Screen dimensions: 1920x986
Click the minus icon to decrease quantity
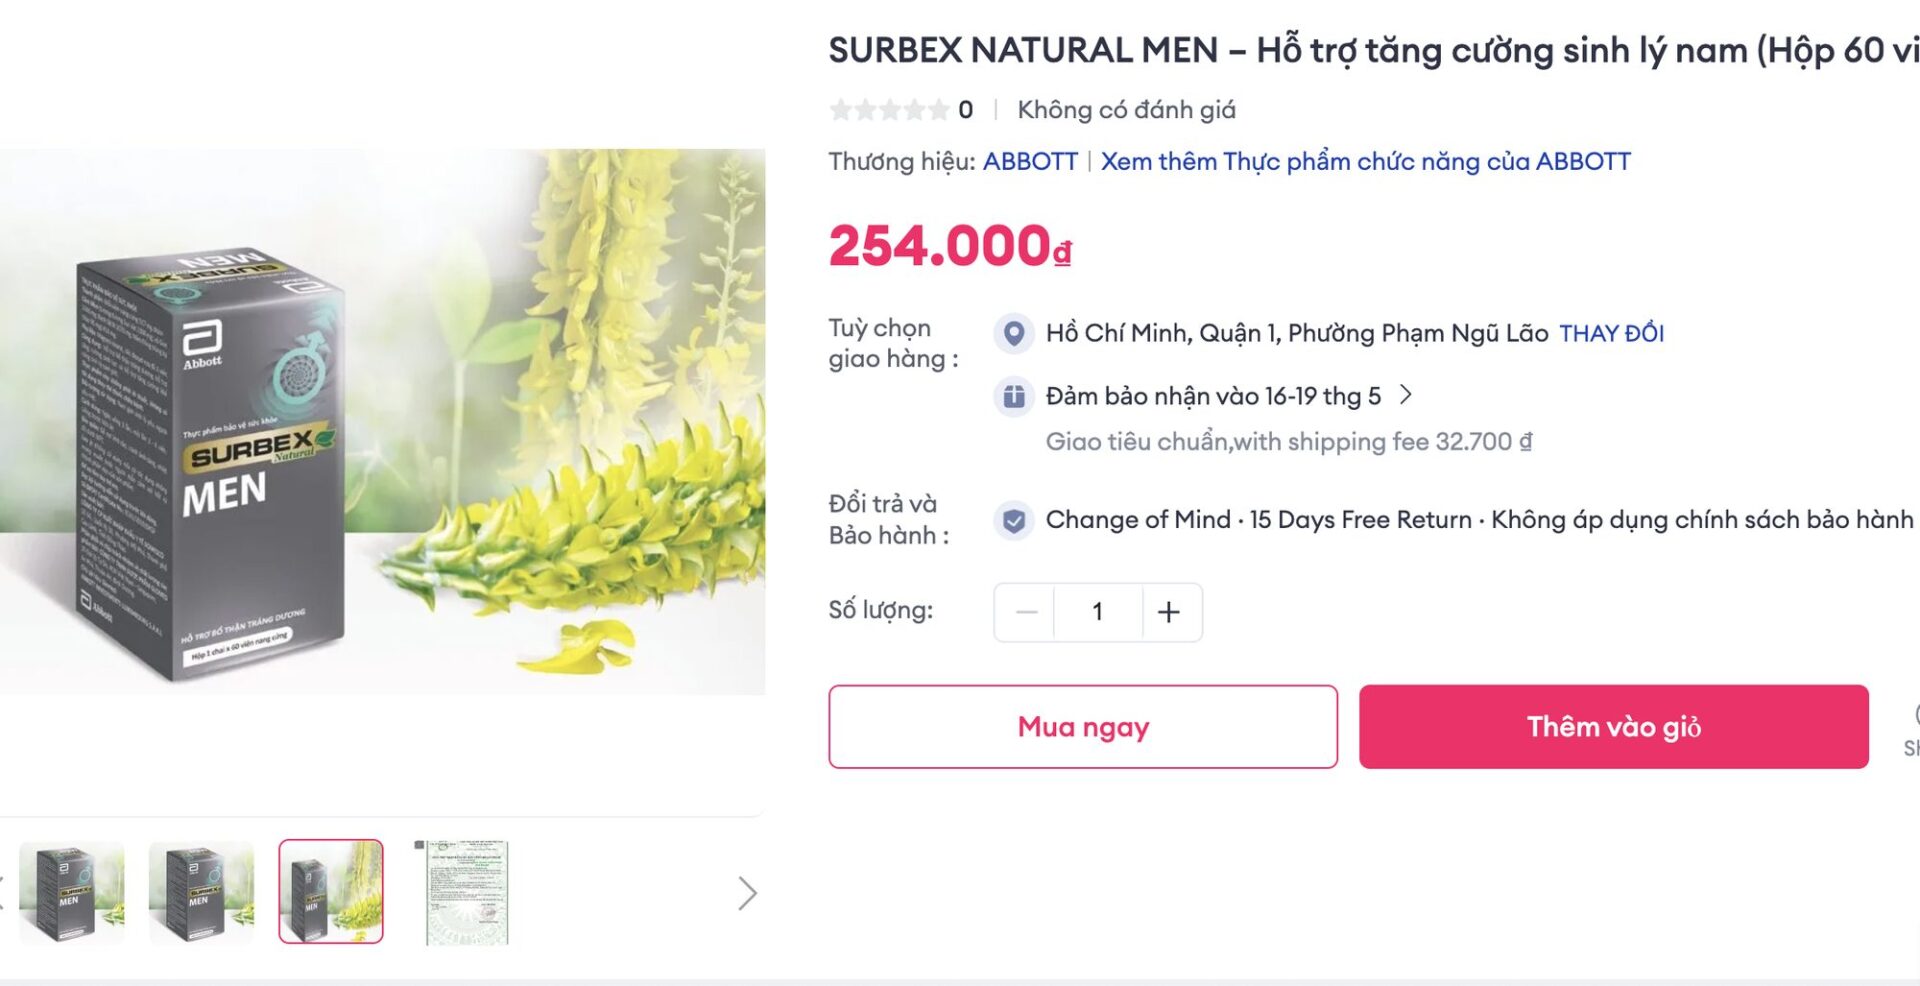1026,612
